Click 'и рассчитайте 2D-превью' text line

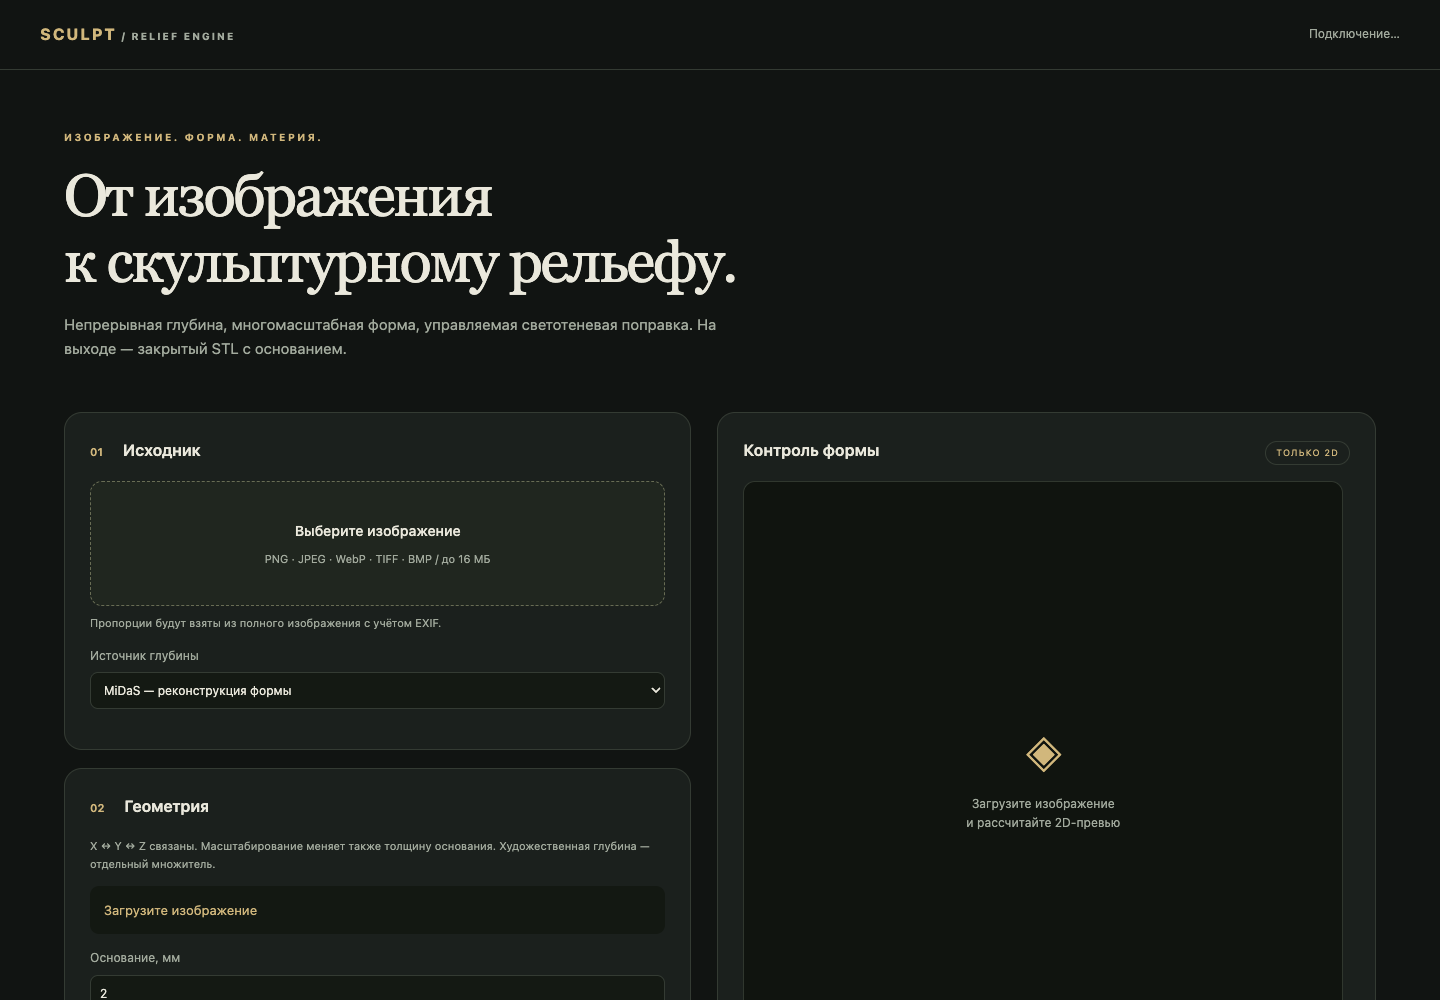click(x=1043, y=823)
